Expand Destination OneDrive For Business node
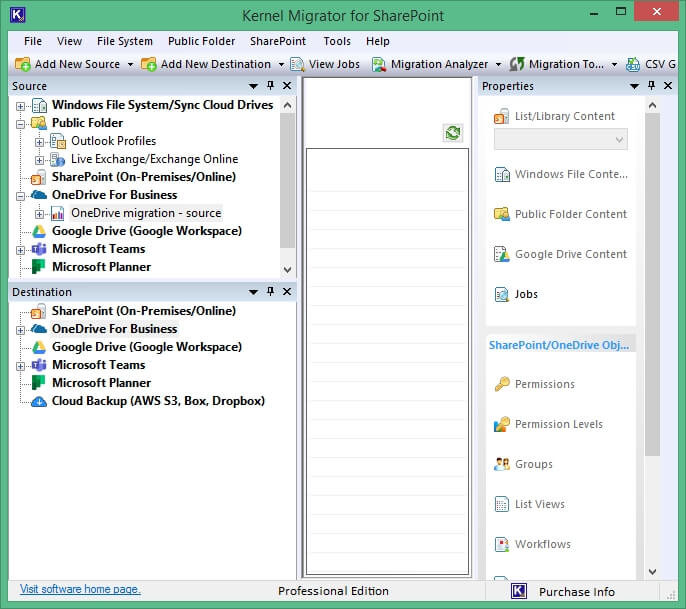This screenshot has height=609, width=686. [x=20, y=330]
